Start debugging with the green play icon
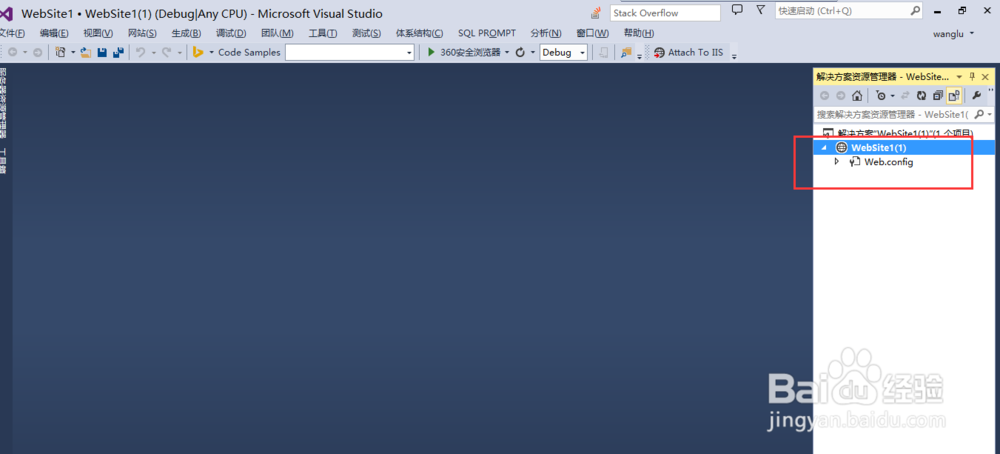Screen dimensions: 1000x454 [x=432, y=52]
